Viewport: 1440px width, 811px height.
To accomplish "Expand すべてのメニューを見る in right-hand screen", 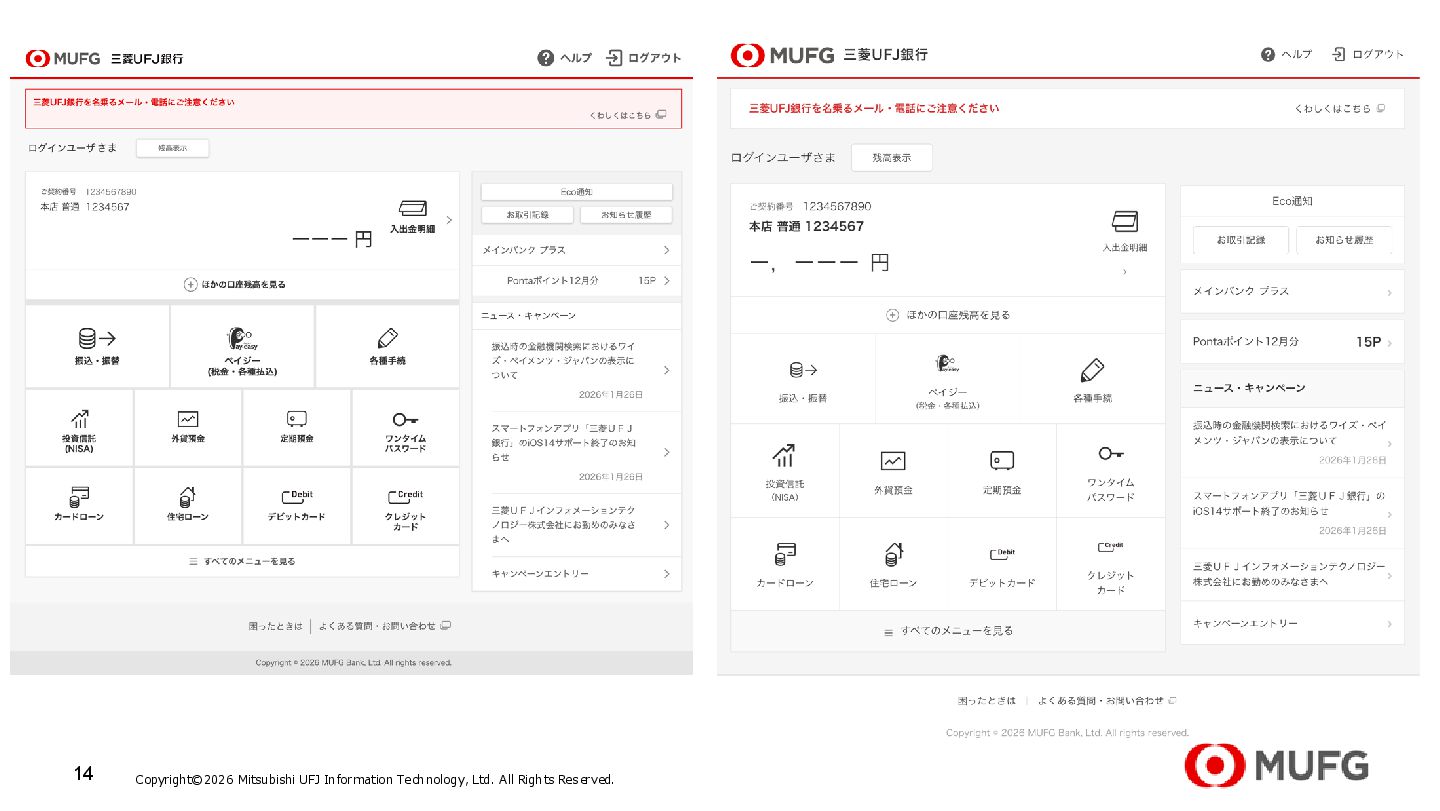I will [948, 631].
